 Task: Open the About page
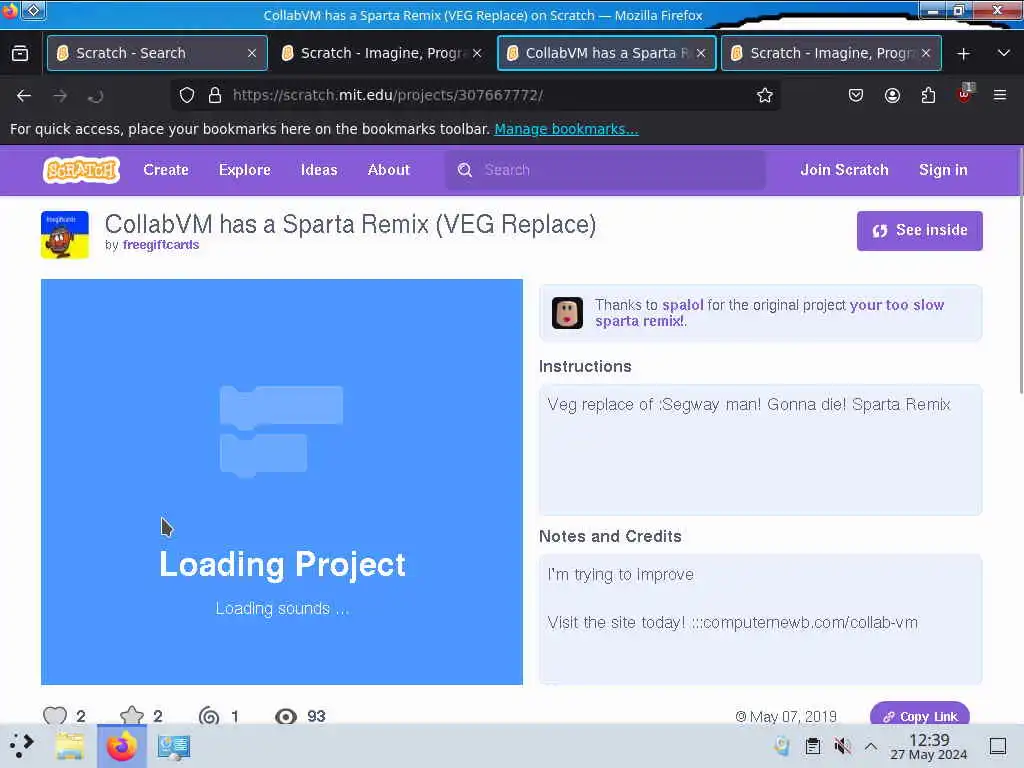coord(389,170)
